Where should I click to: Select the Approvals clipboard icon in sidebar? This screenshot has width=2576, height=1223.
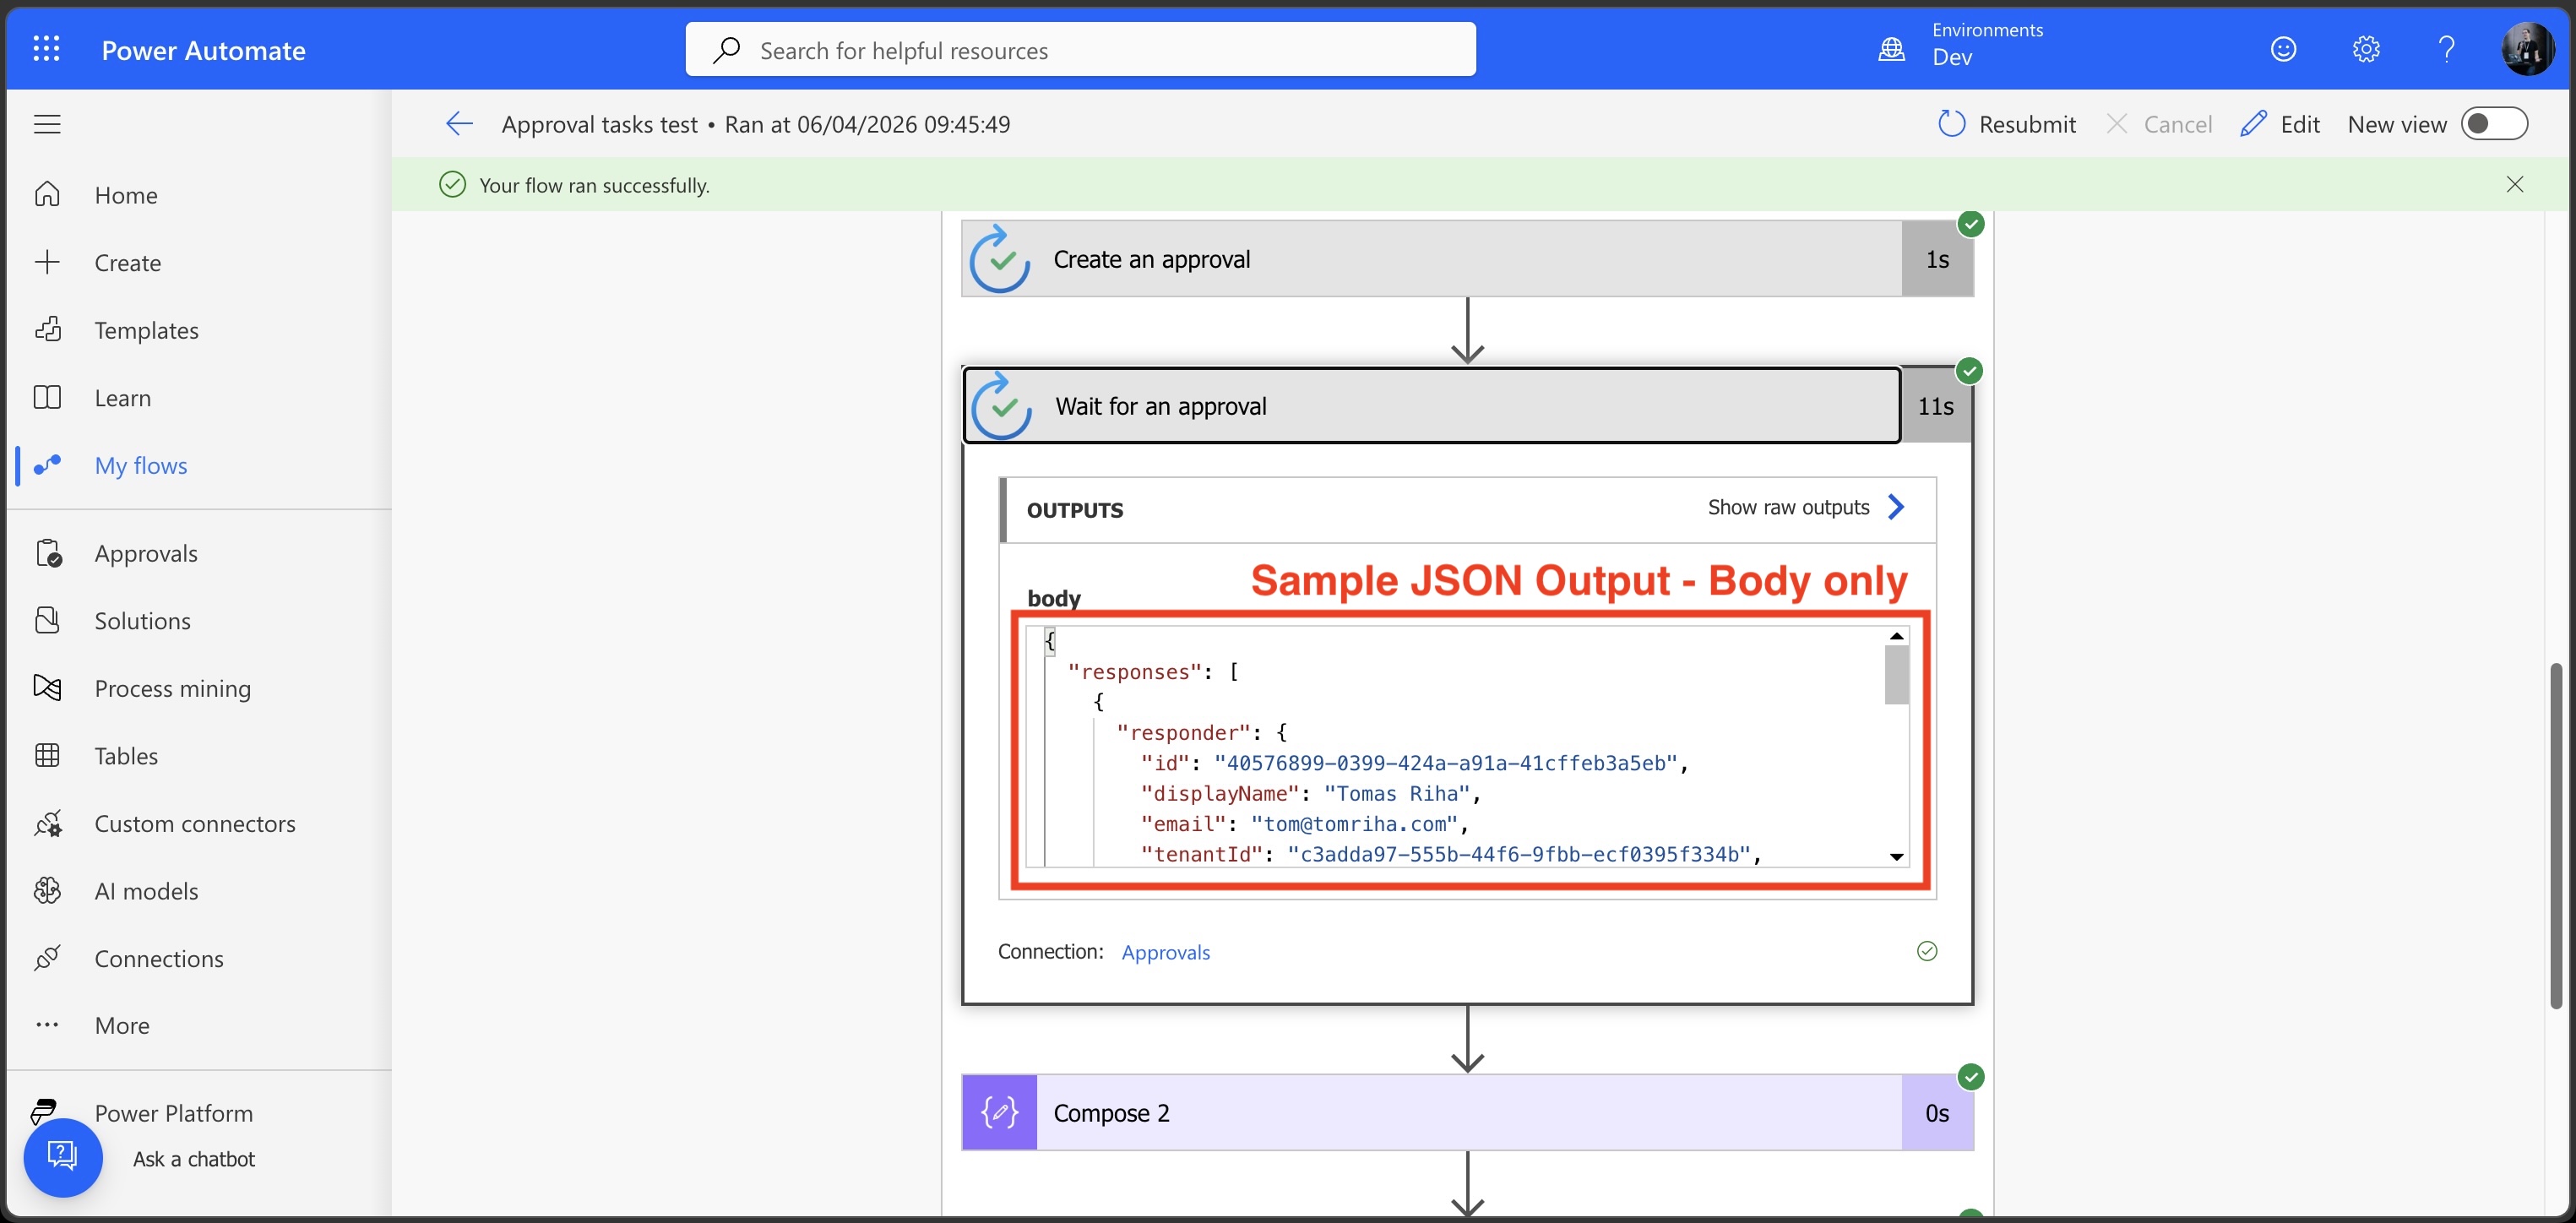click(49, 552)
